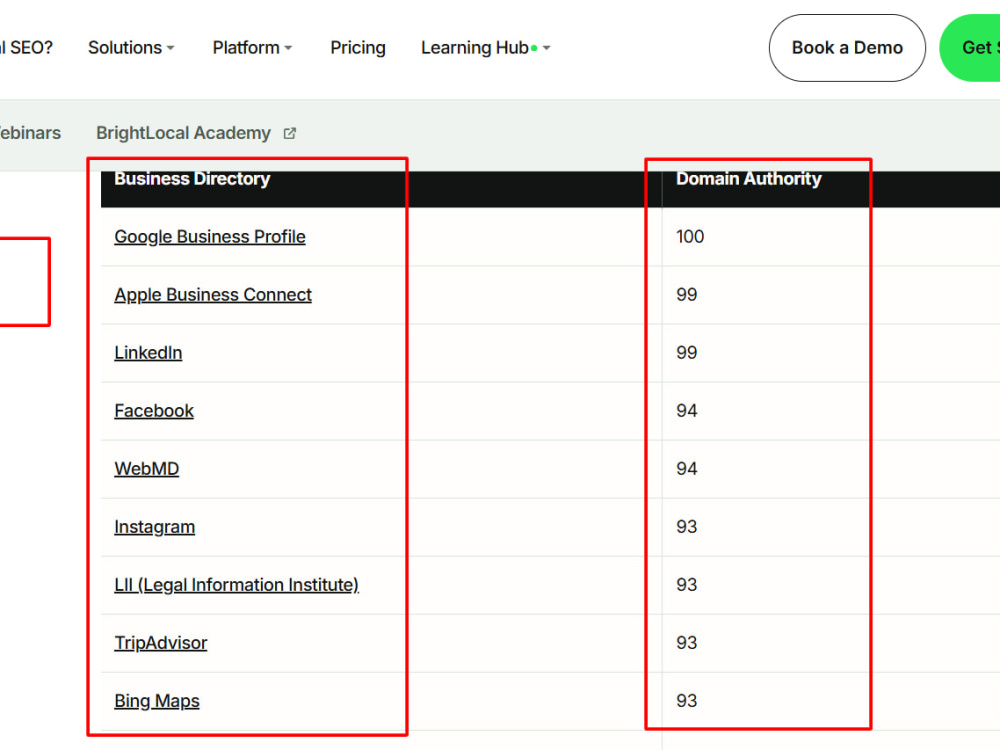Image resolution: width=1000 pixels, height=750 pixels.
Task: Open BrightLocal Academy link
Action: [x=183, y=133]
